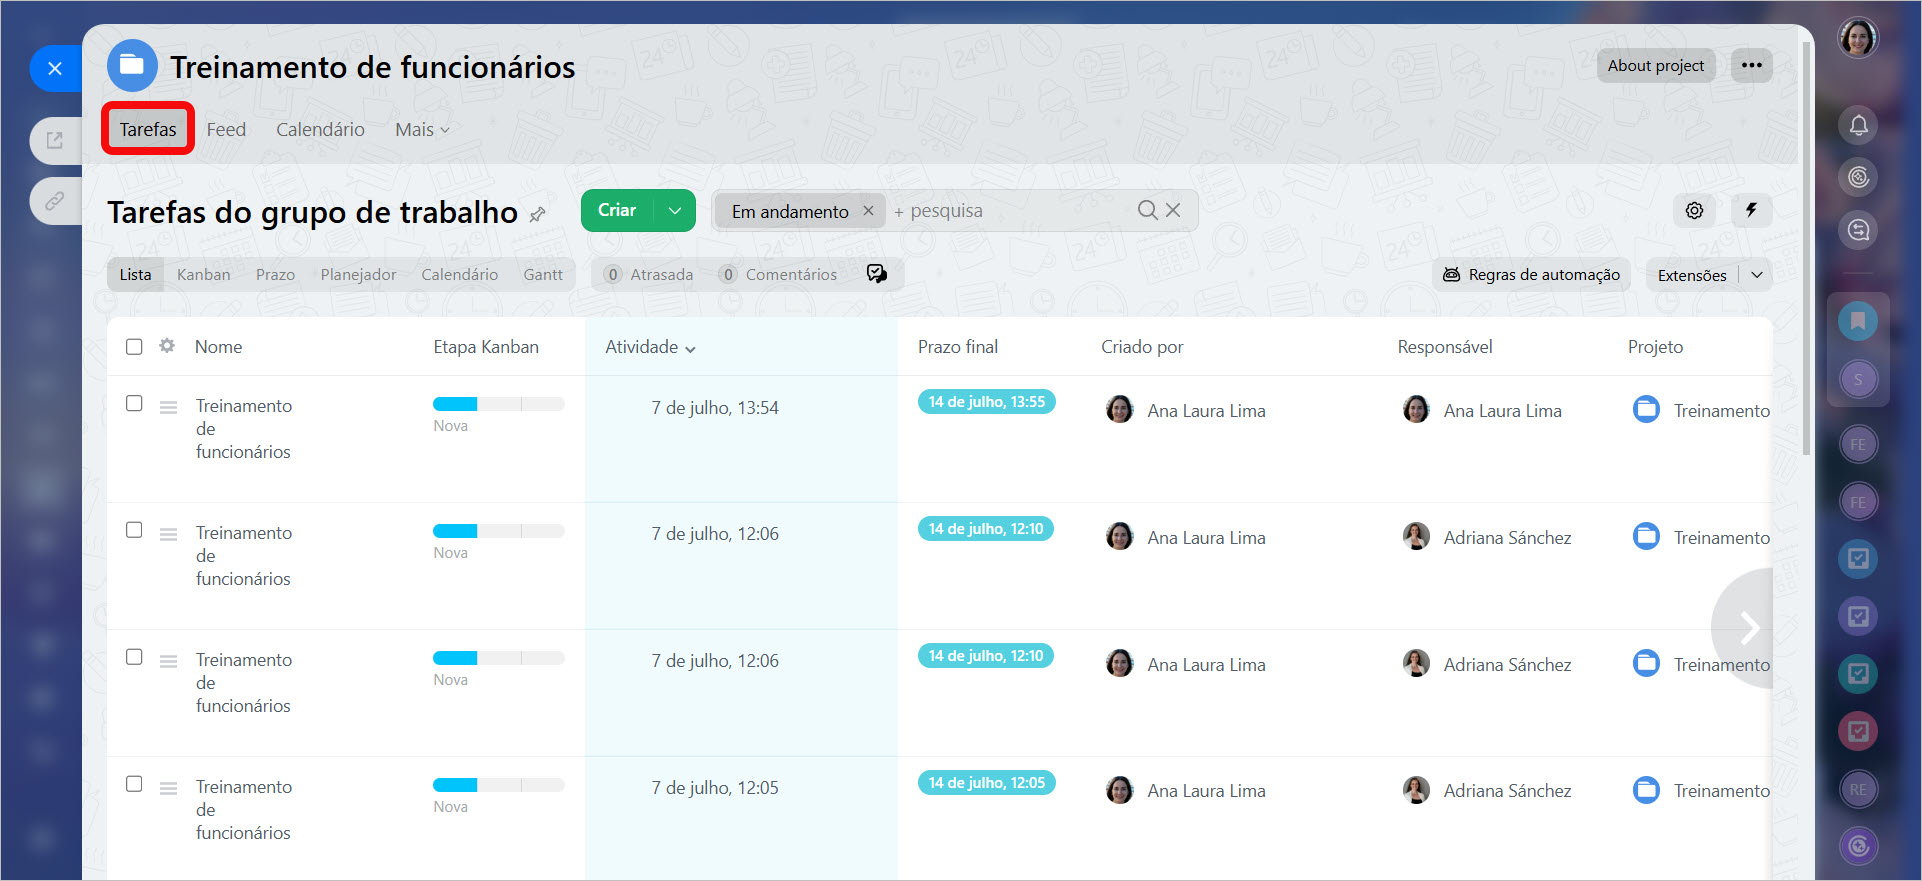The width and height of the screenshot is (1922, 881).
Task: Click the vertical scrollbar
Action: [1806, 250]
